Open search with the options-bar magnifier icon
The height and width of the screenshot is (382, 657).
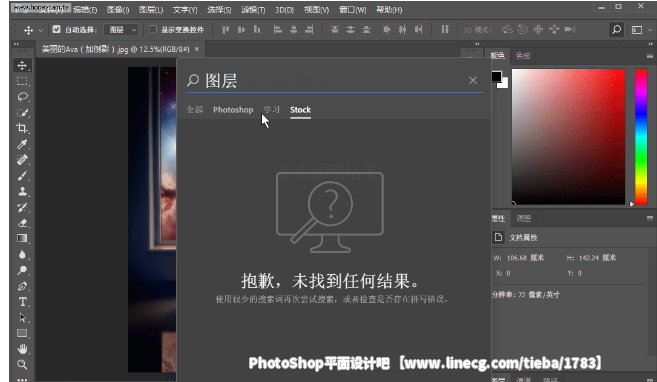[x=616, y=29]
